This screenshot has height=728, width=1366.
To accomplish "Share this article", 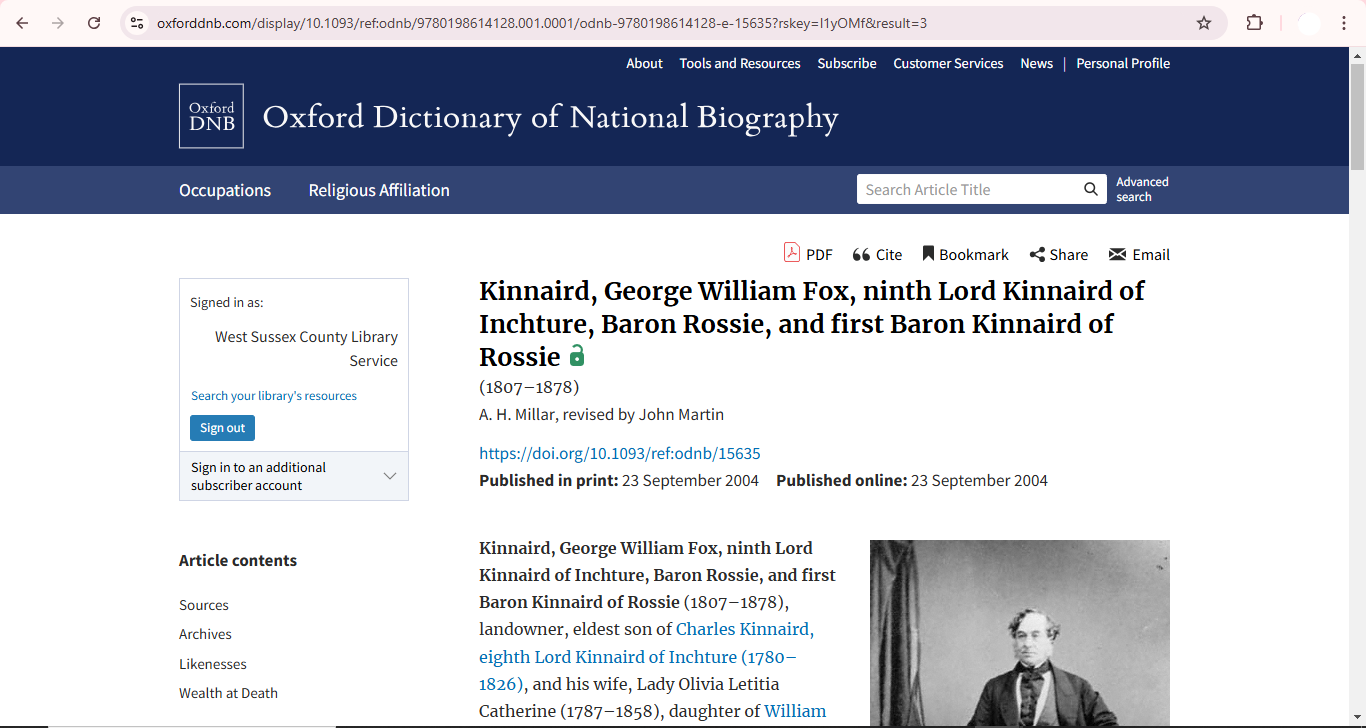I will (1059, 254).
